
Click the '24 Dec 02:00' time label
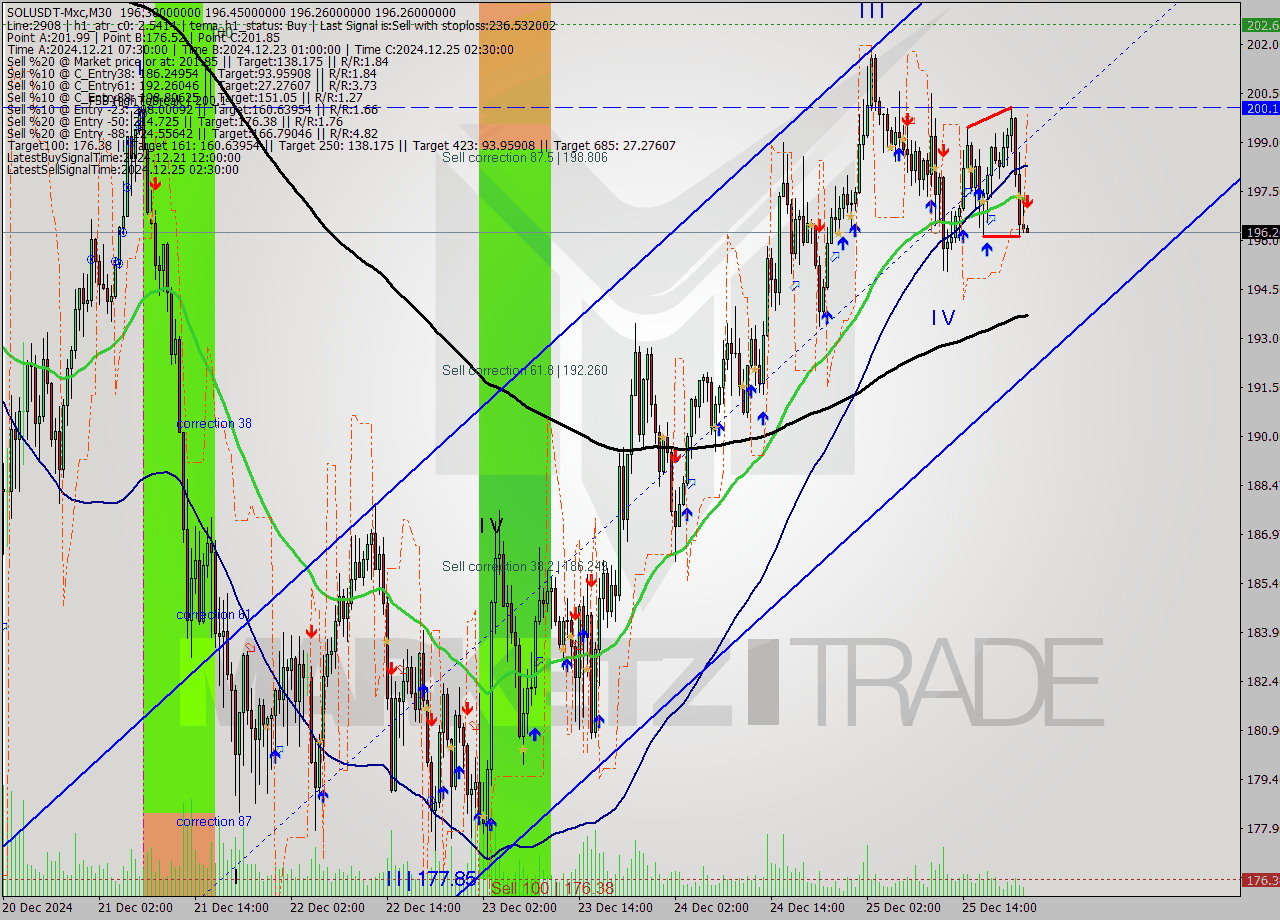point(711,908)
